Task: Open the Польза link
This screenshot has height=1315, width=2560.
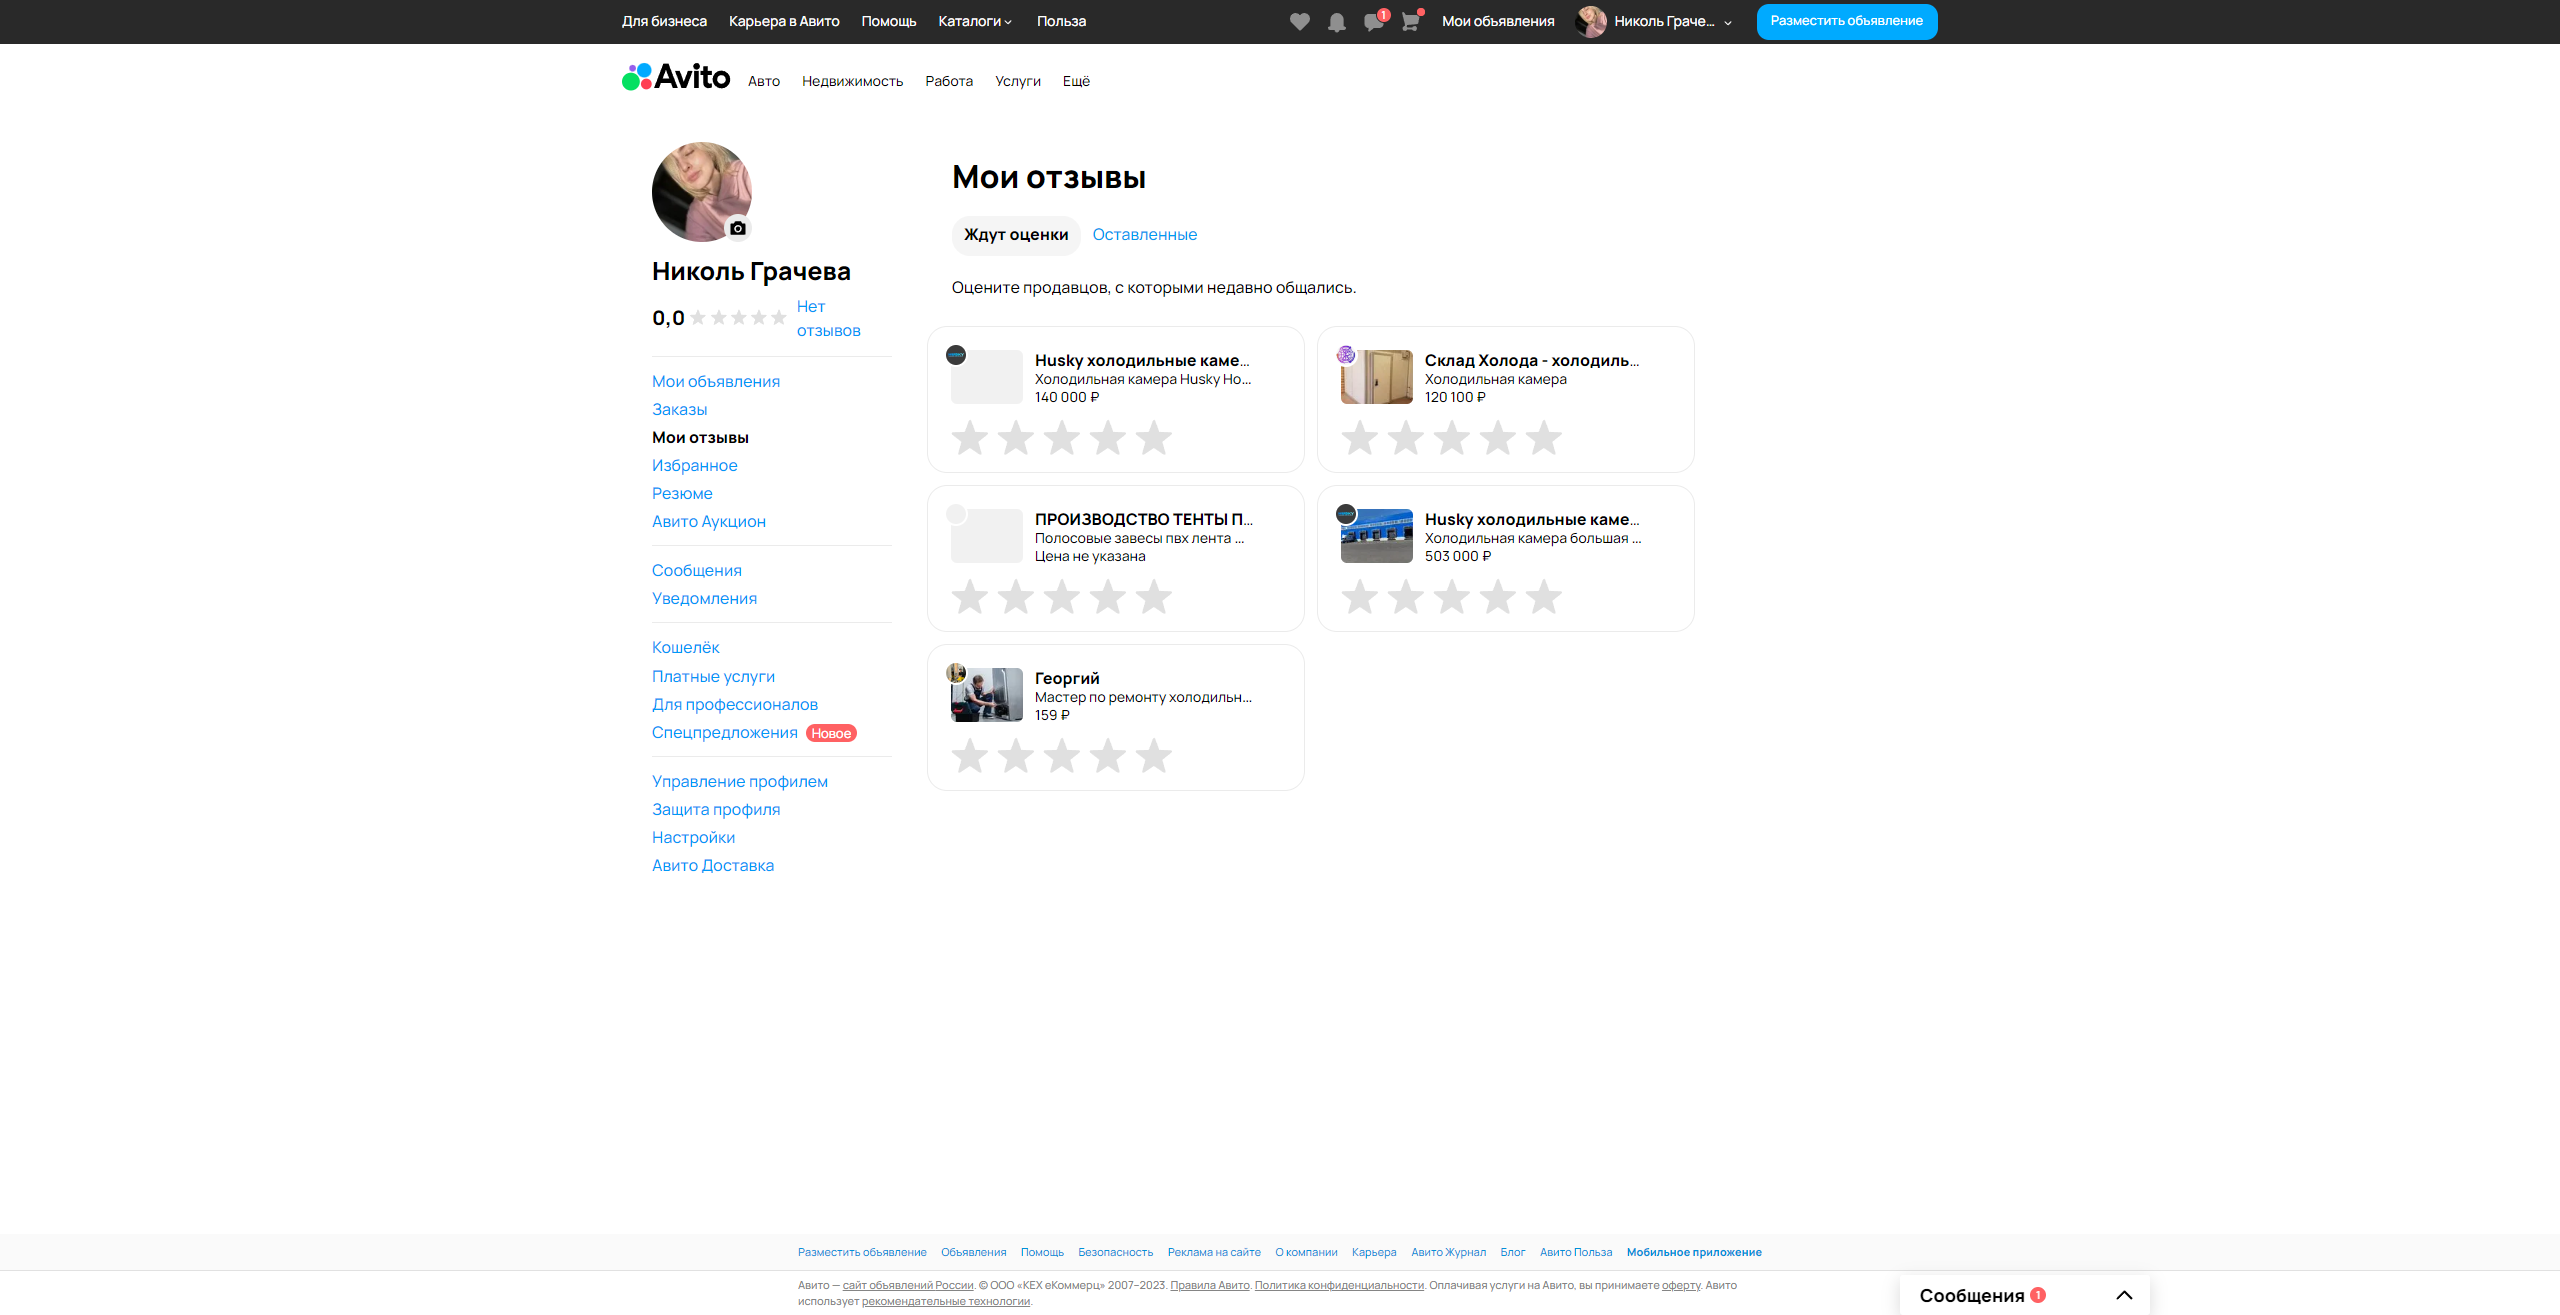Action: tap(1061, 22)
